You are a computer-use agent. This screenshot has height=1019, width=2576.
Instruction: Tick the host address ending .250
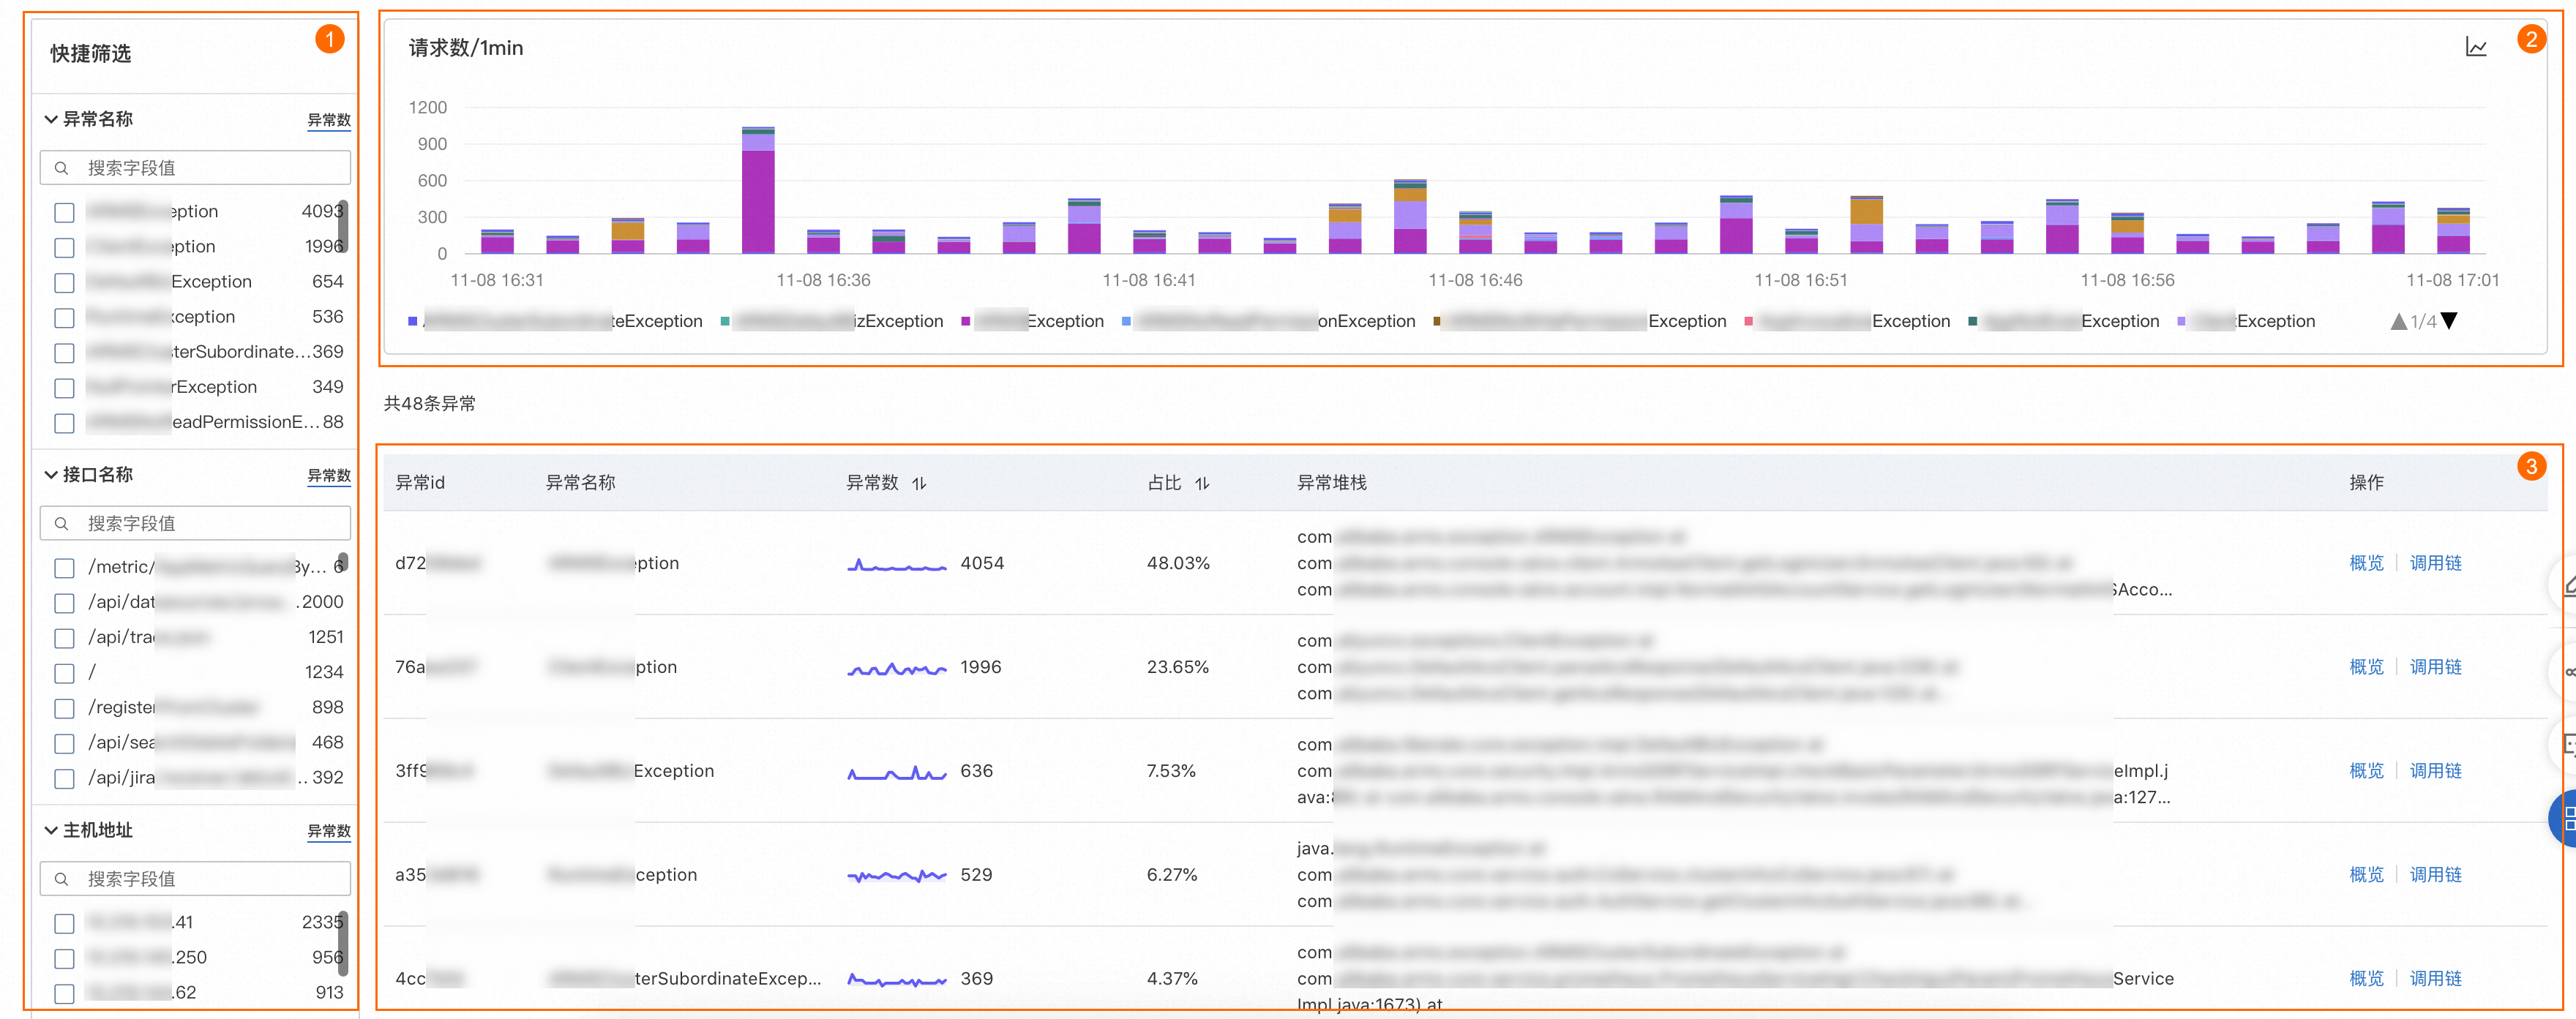65,958
